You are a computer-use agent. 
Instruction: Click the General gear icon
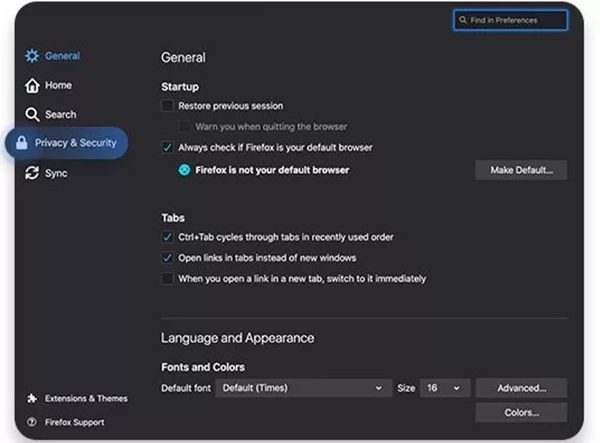pos(32,56)
